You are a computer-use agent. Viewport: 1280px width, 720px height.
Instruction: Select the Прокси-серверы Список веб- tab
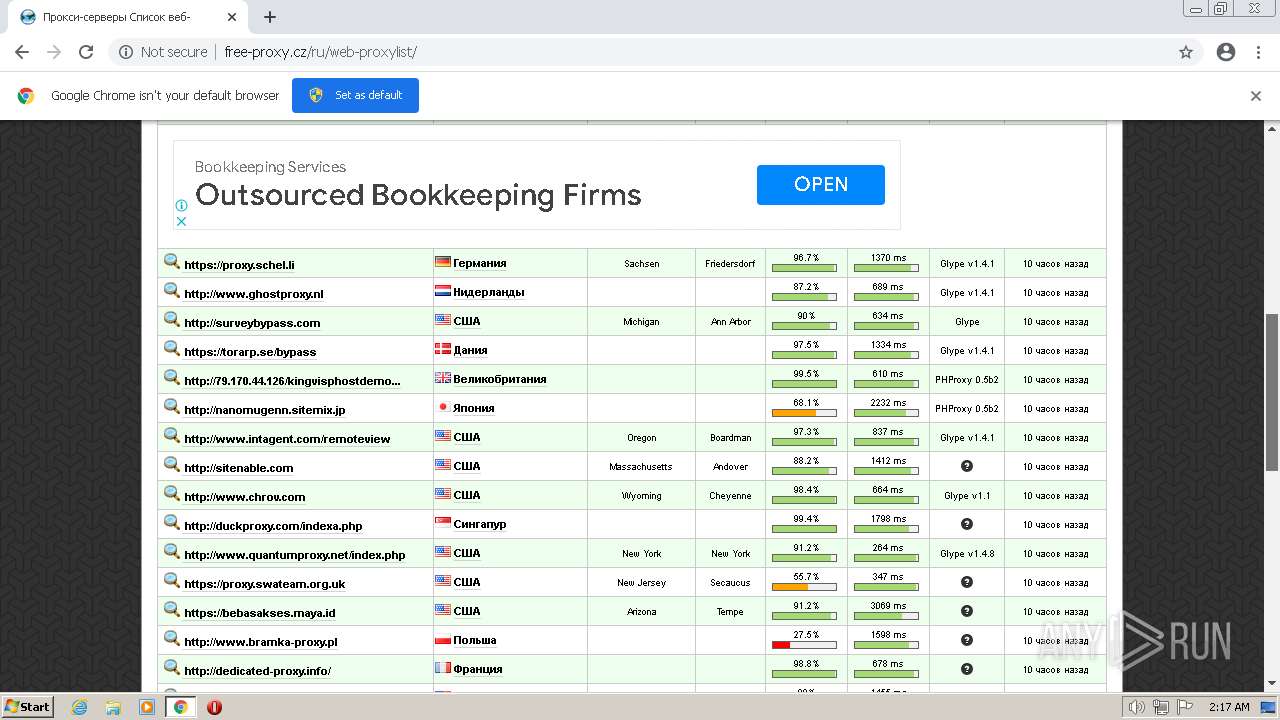click(130, 17)
